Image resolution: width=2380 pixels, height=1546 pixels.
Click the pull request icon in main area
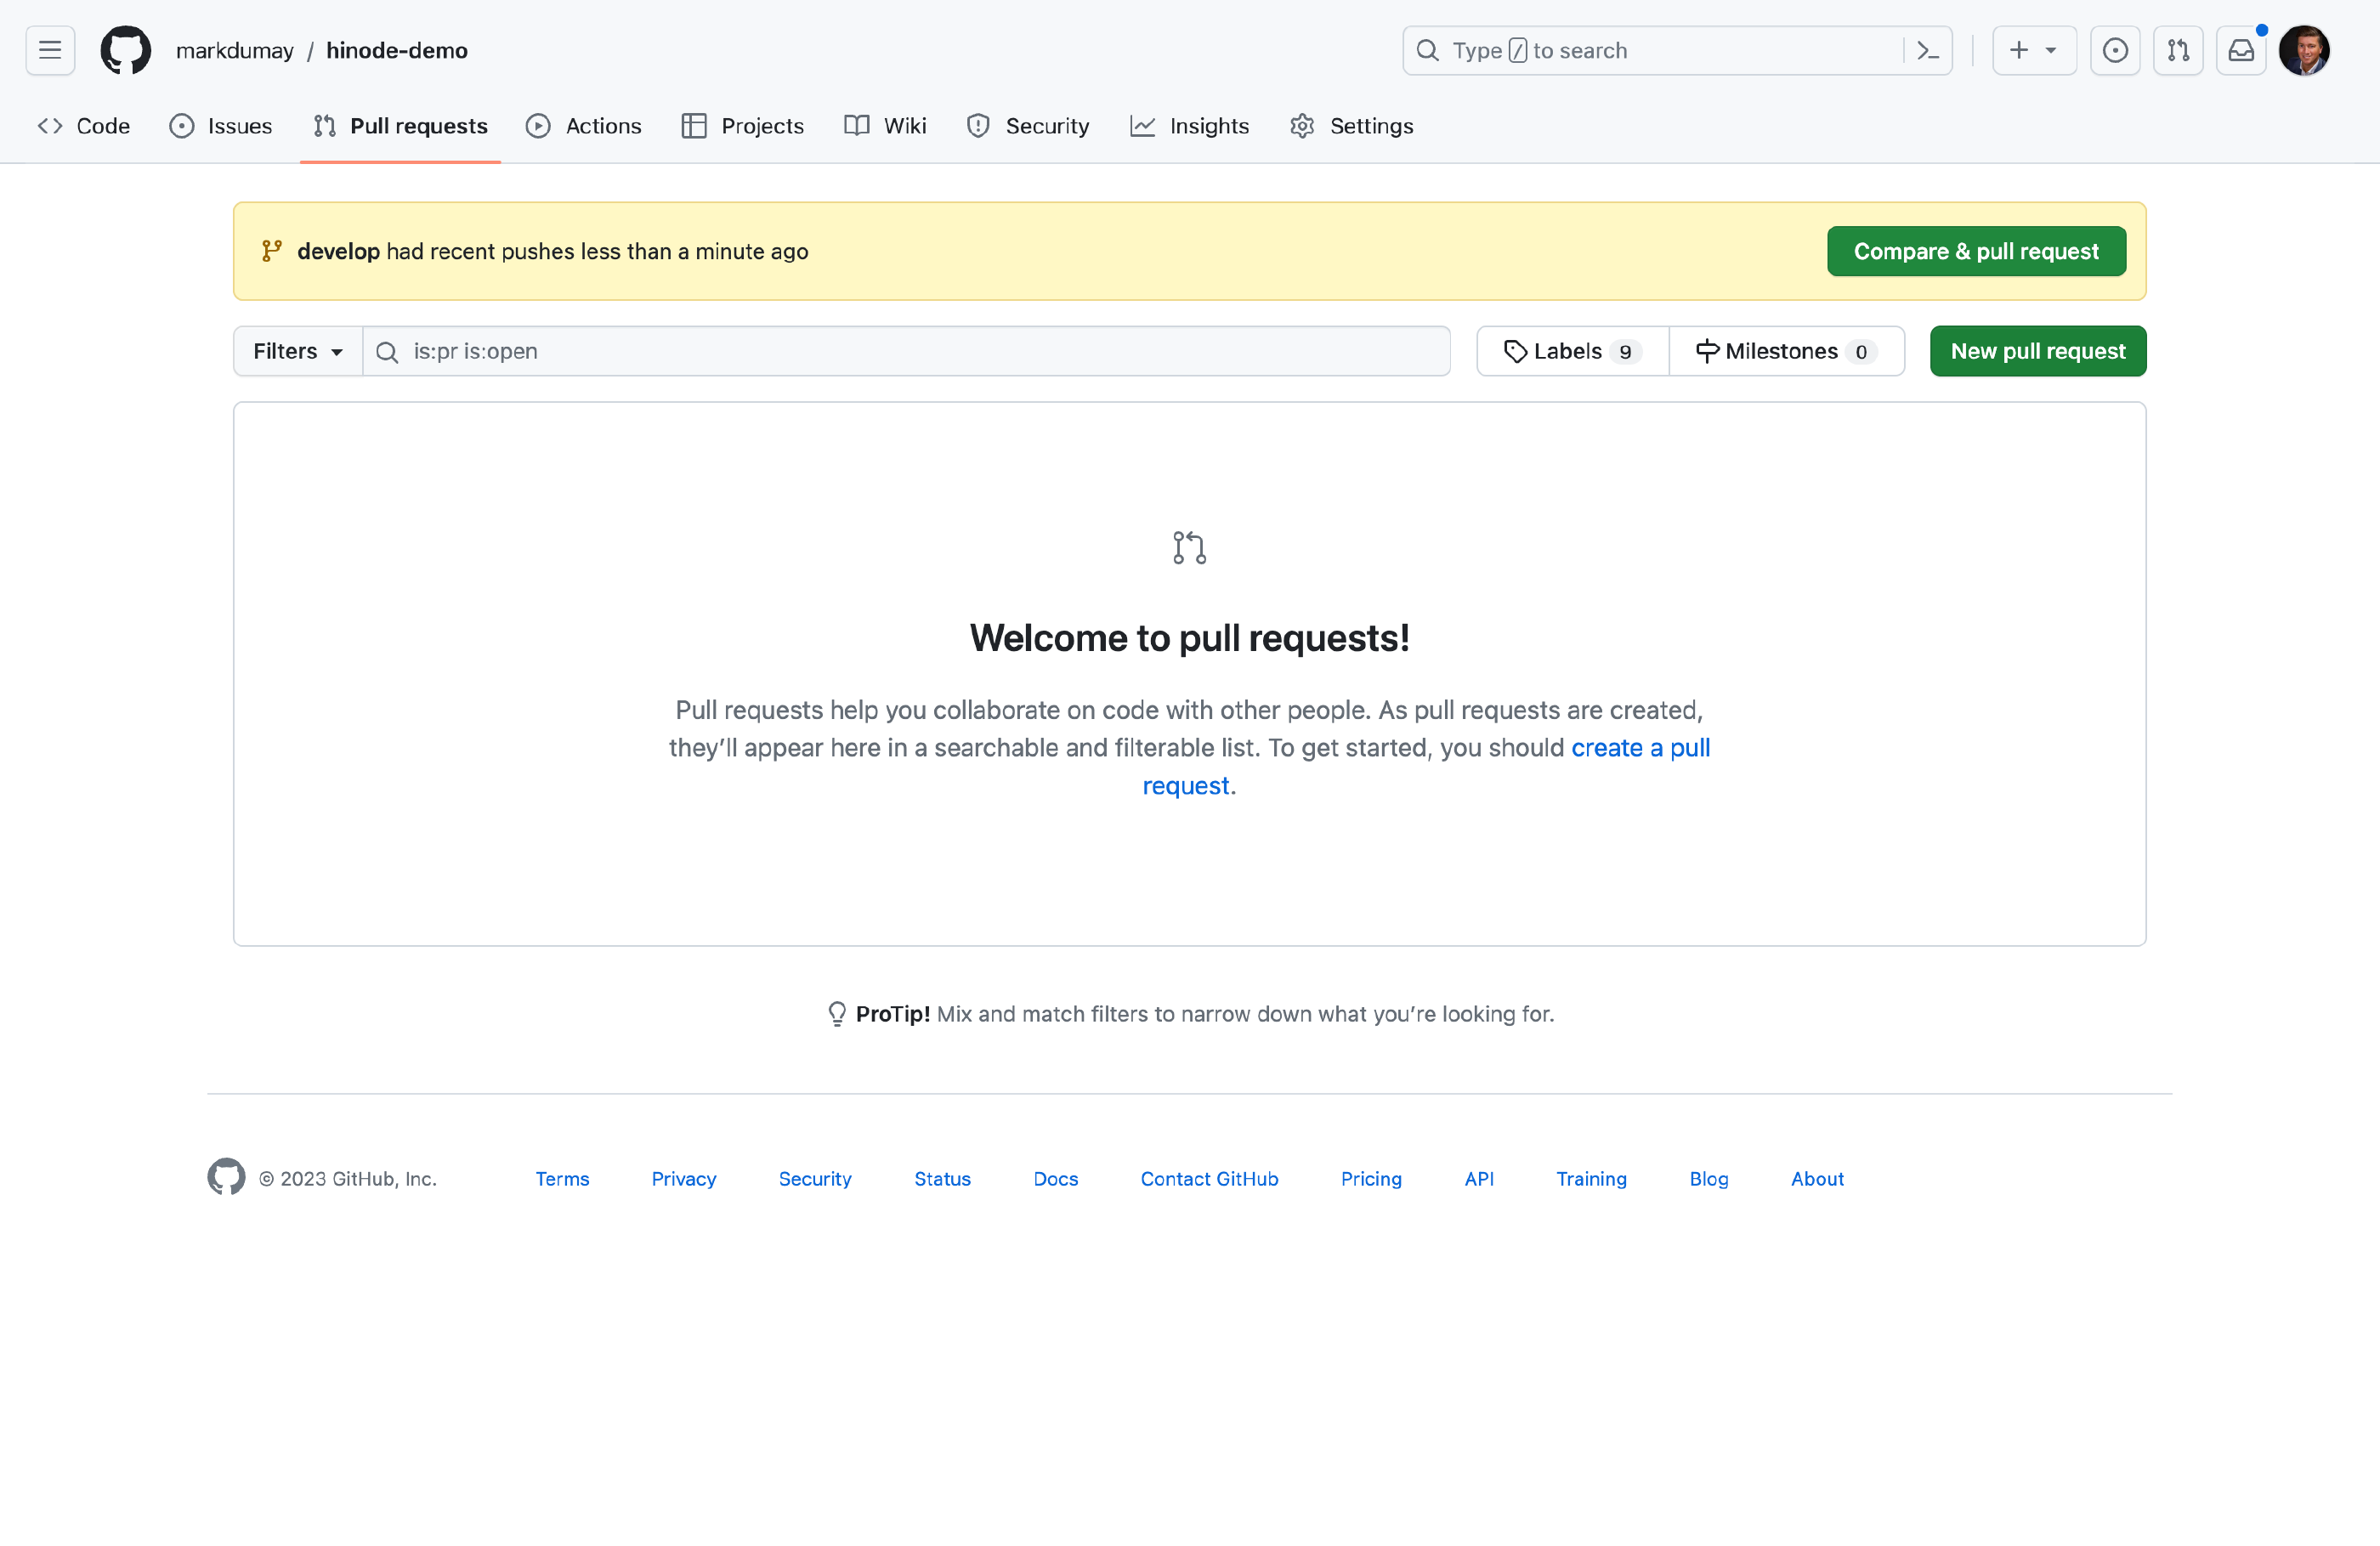pyautogui.click(x=1188, y=546)
